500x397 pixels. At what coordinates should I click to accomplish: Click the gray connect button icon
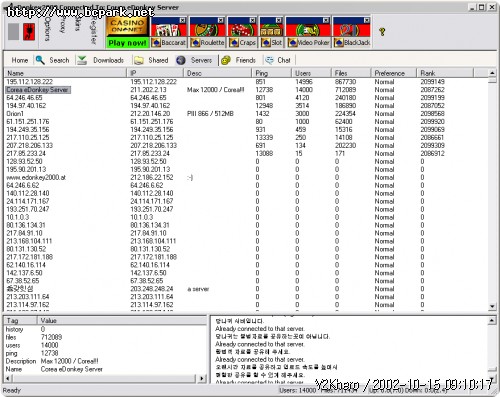pos(13,32)
